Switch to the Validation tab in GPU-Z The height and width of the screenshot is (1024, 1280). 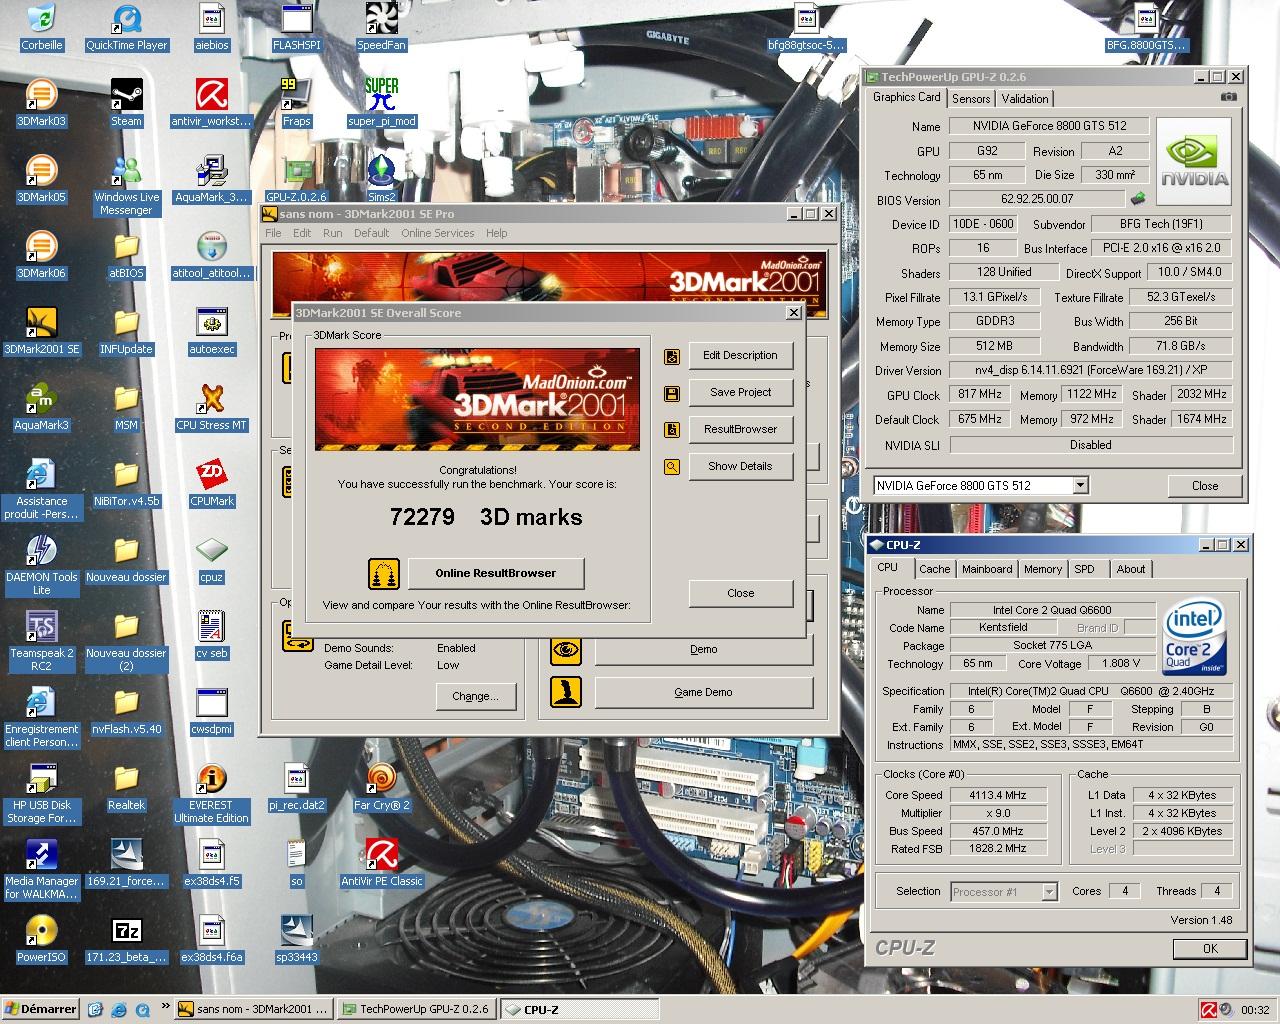tap(1025, 99)
